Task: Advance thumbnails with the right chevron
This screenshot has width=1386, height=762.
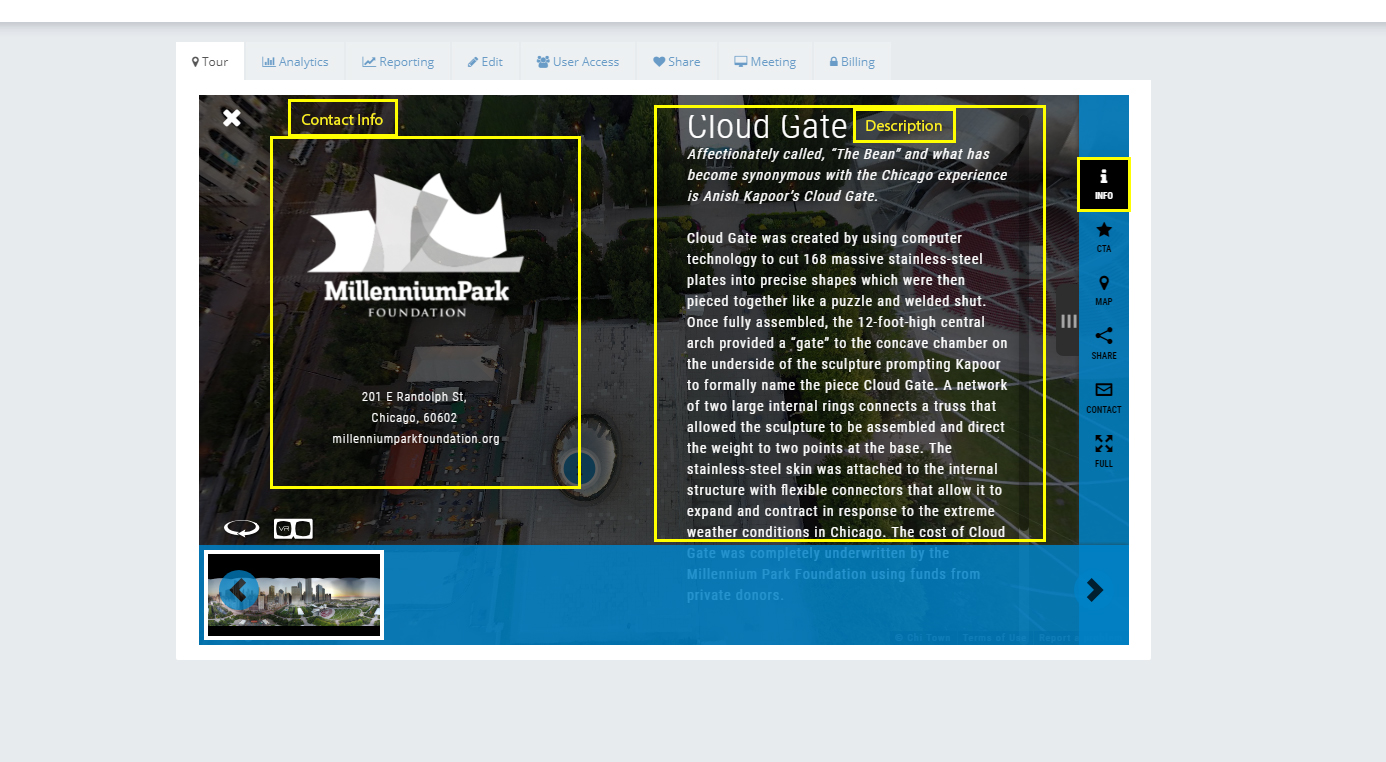Action: pyautogui.click(x=1095, y=590)
